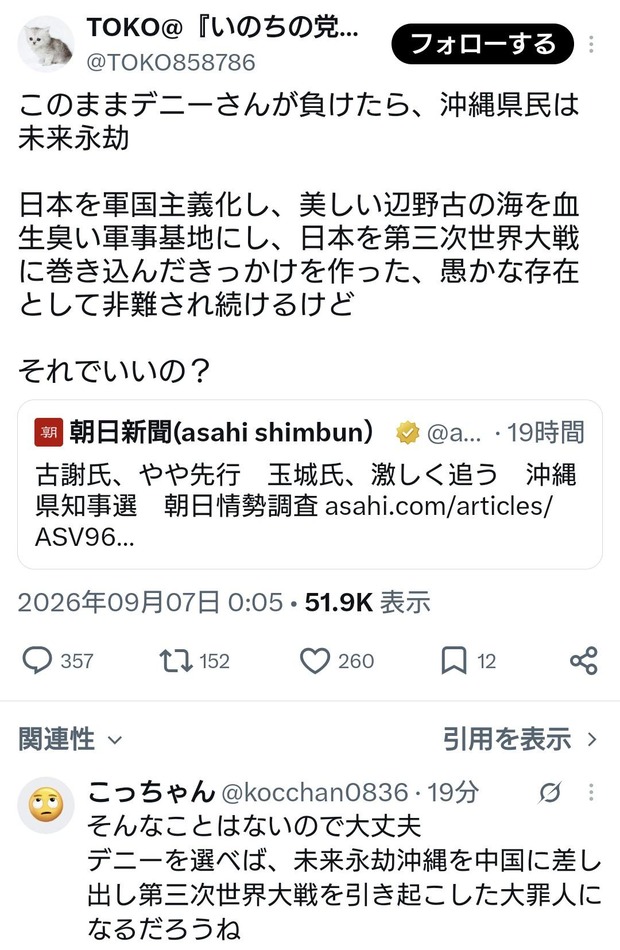This screenshot has height=950, width=620.
Task: Like the tweet via the heart icon
Action: [315, 660]
